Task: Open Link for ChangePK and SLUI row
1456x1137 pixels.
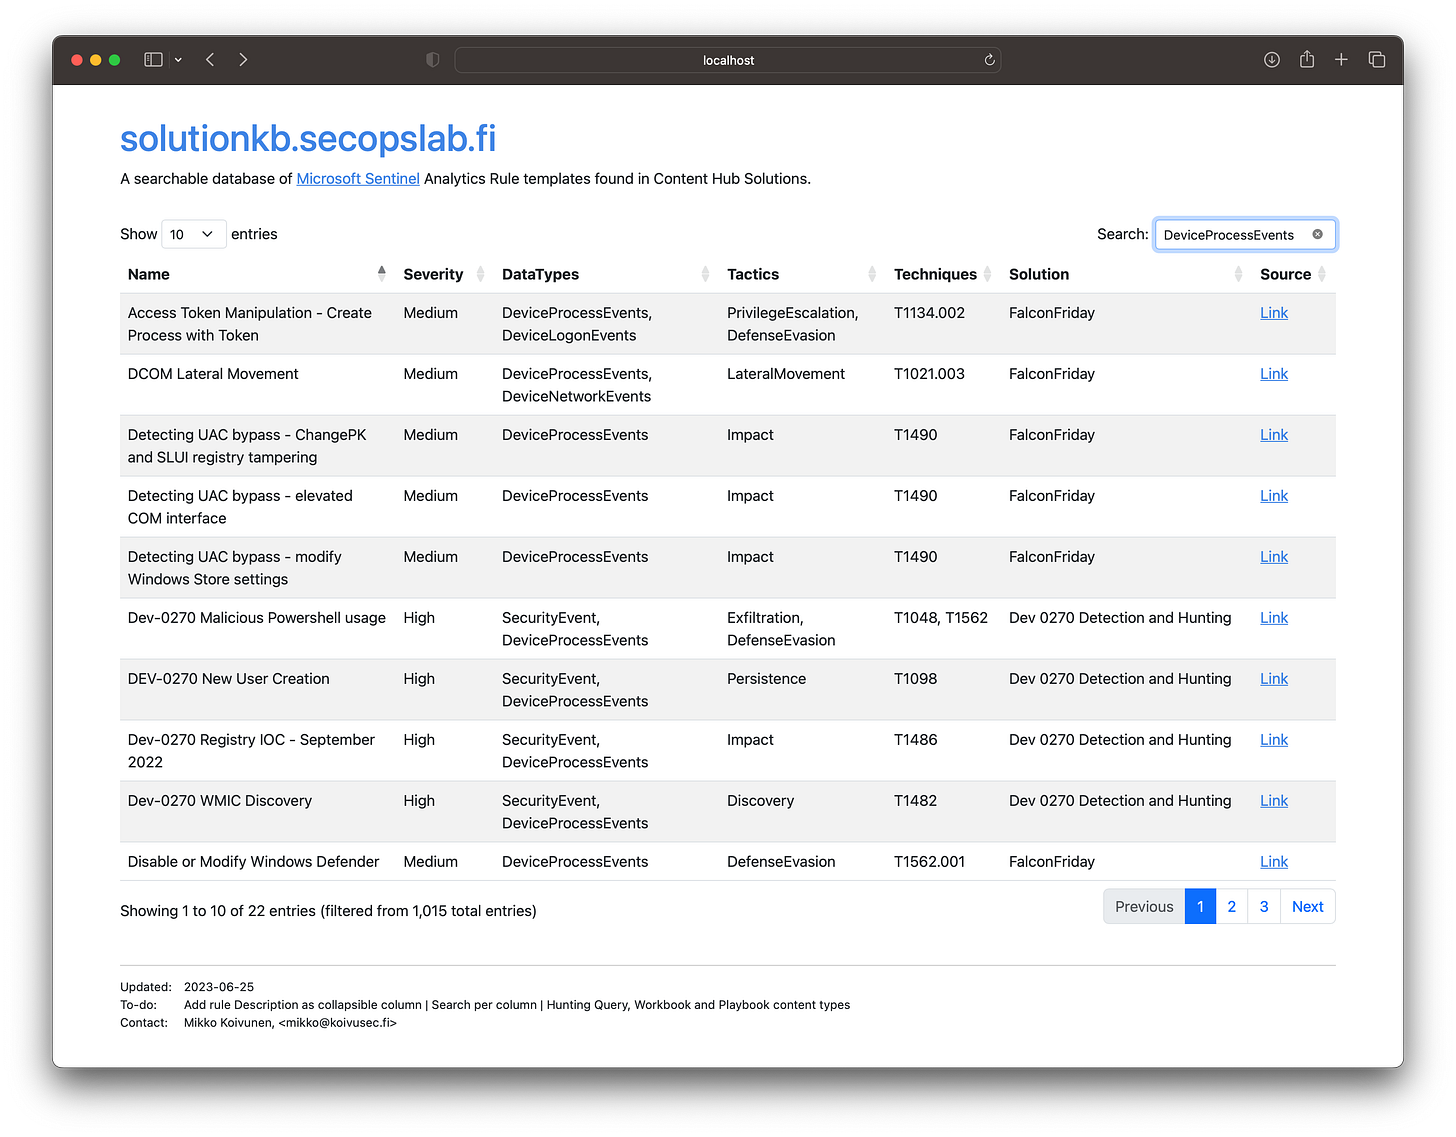Action: point(1274,435)
